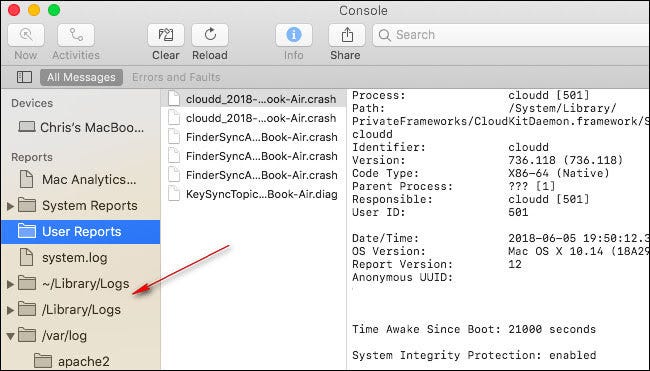The height and width of the screenshot is (371, 650).
Task: Minimize the Console window
Action: tap(34, 10)
